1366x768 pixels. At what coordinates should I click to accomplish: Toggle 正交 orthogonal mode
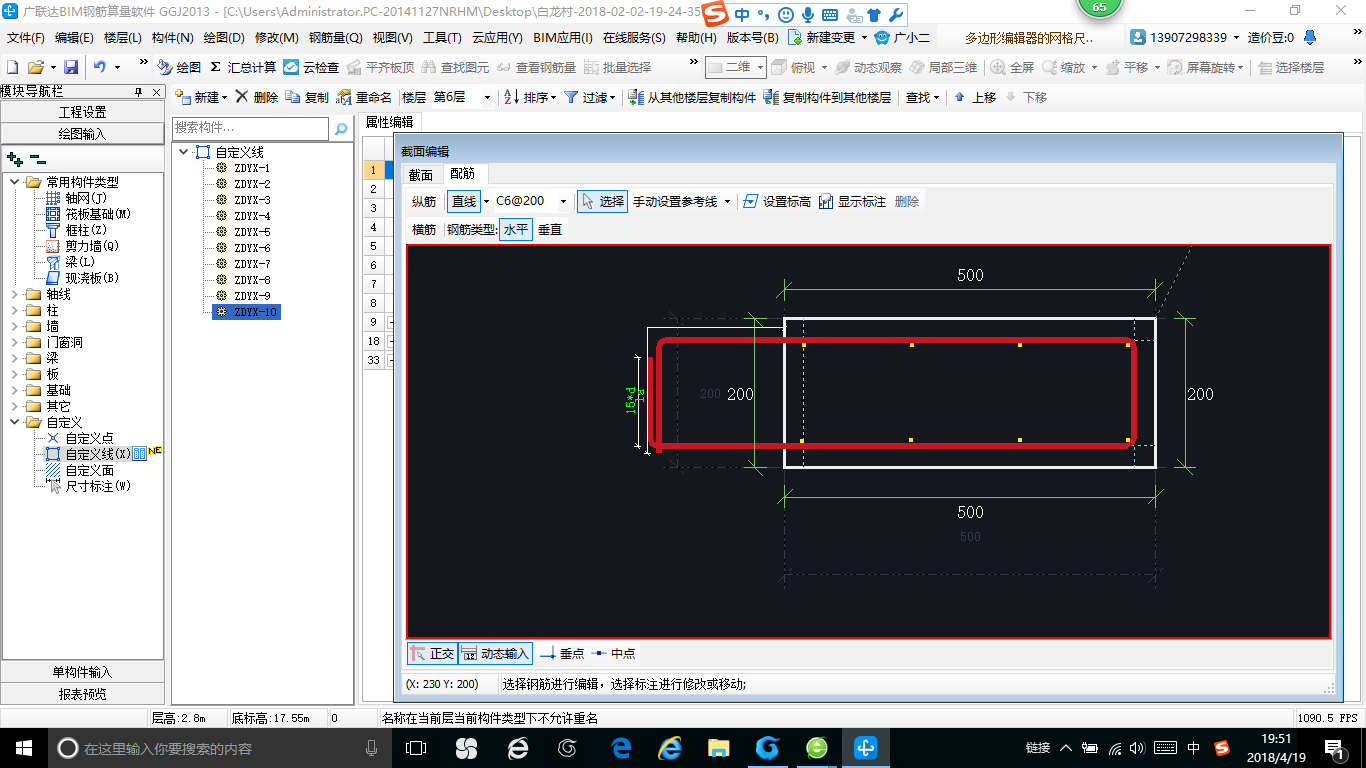pyautogui.click(x=433, y=653)
